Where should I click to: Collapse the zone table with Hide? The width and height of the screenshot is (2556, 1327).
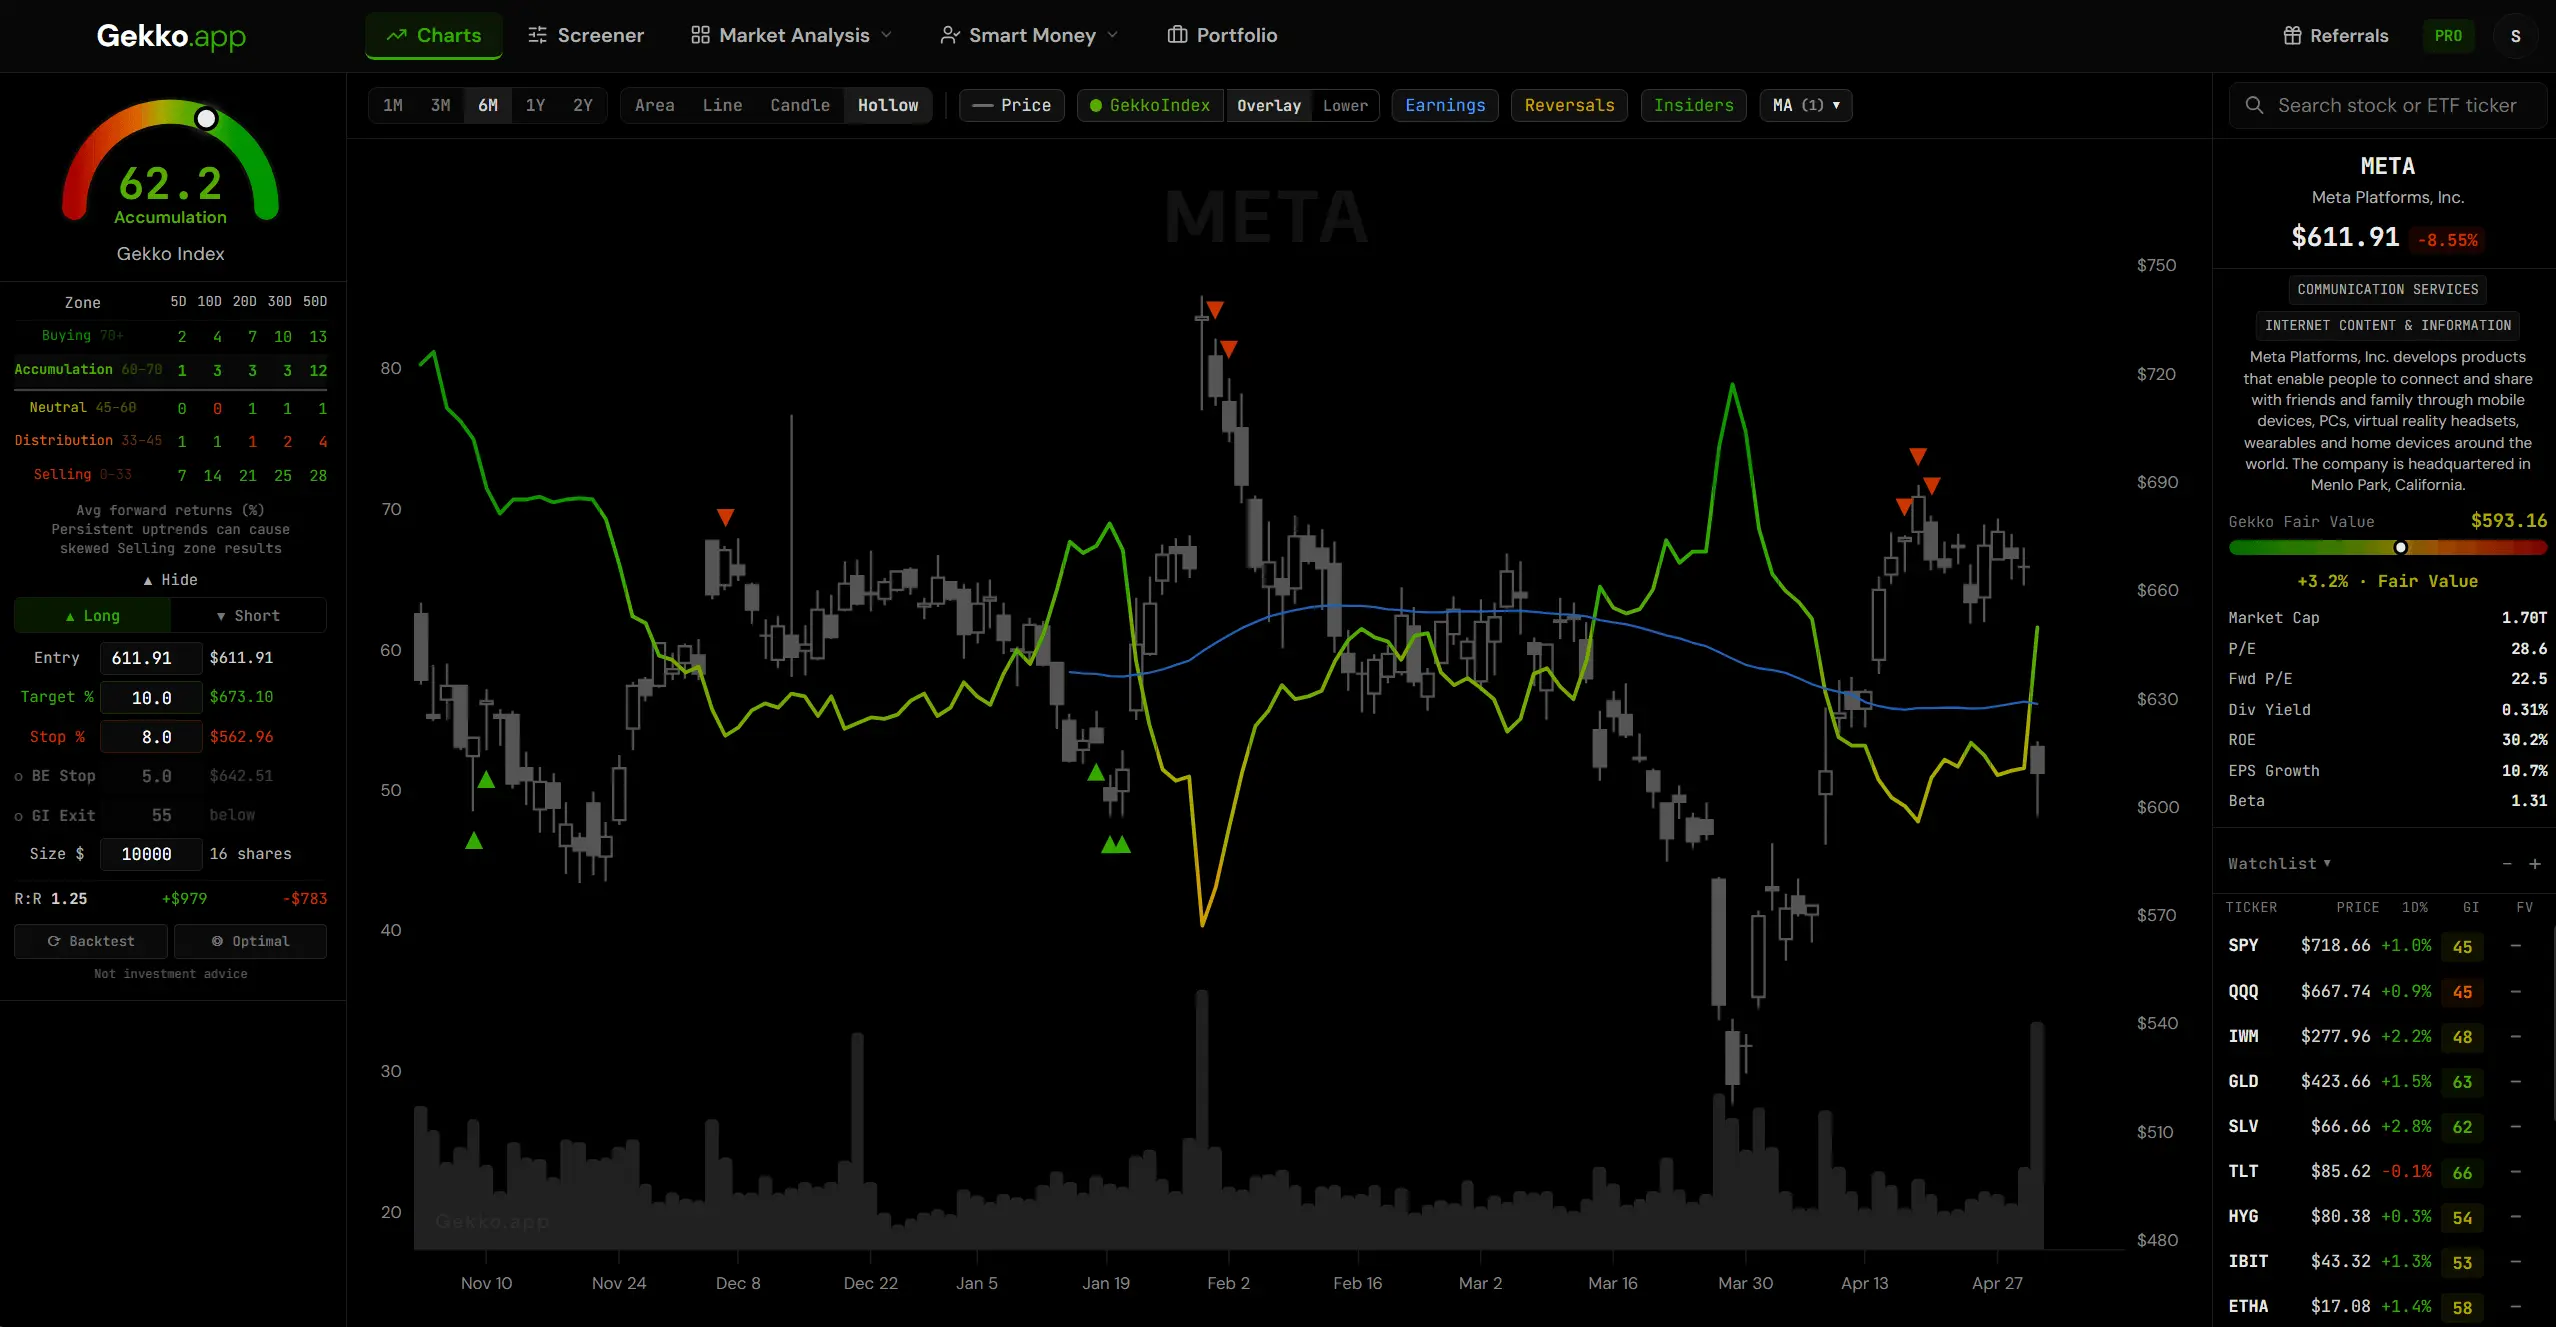click(x=170, y=580)
